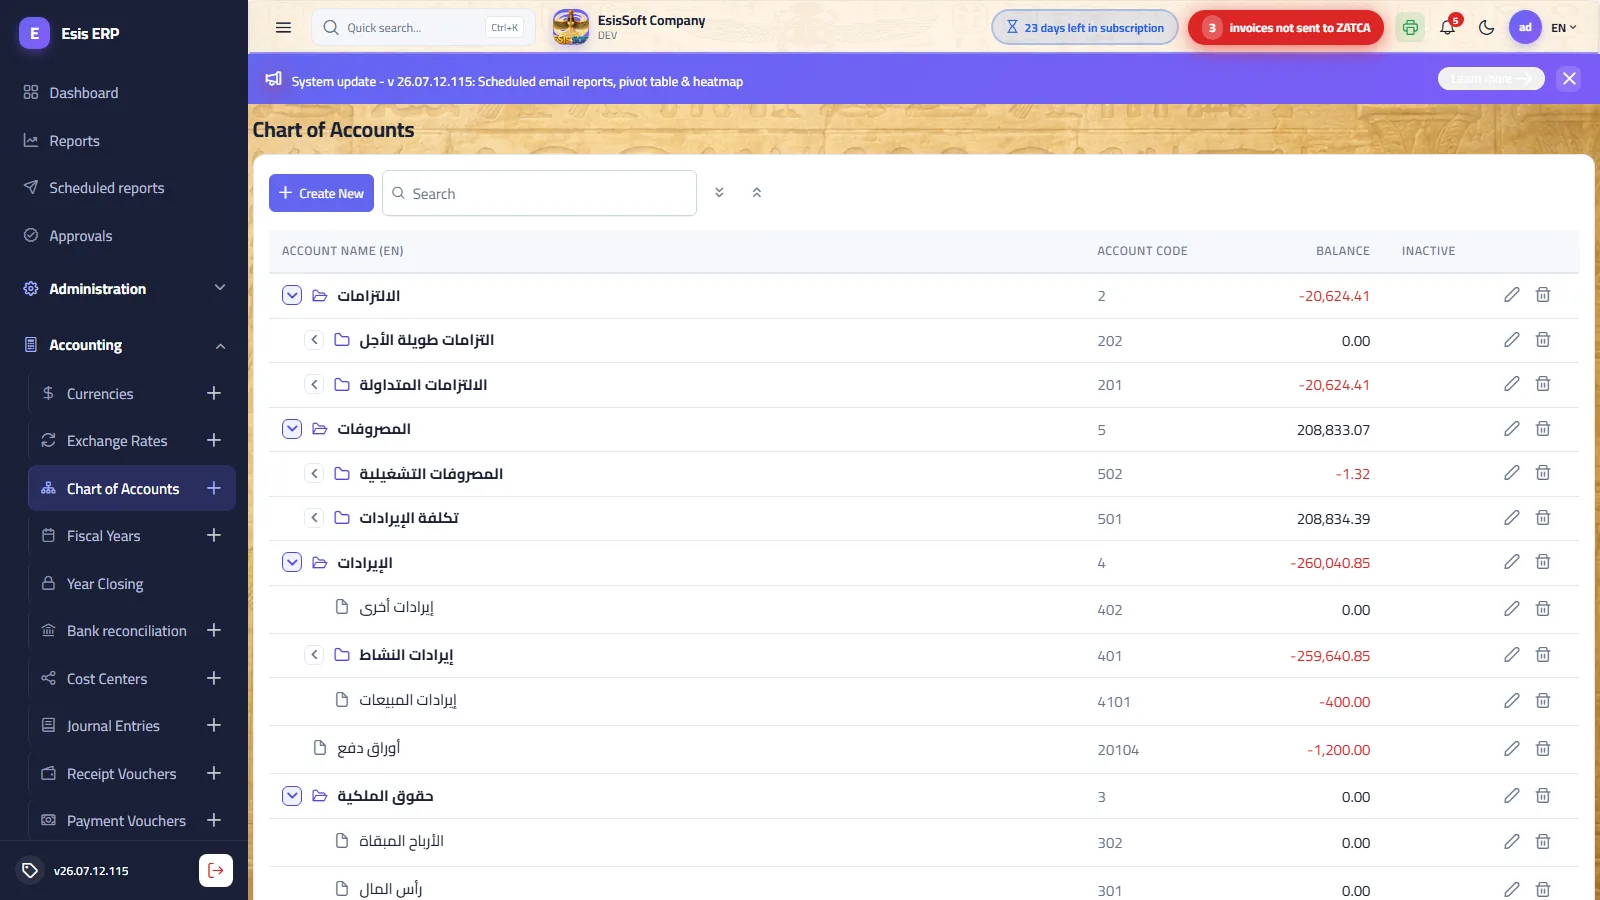The width and height of the screenshot is (1600, 900).
Task: Open Cost Centers in sidebar
Action: click(x=107, y=679)
